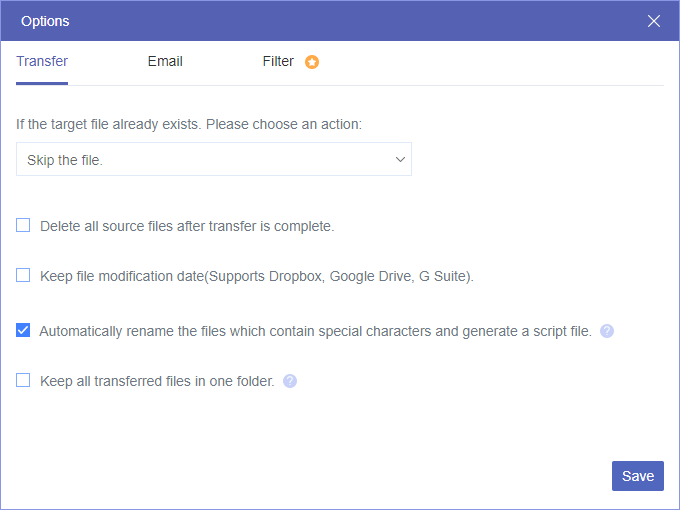Image resolution: width=680 pixels, height=510 pixels.
Task: Close the Options dialog with the X
Action: point(654,21)
